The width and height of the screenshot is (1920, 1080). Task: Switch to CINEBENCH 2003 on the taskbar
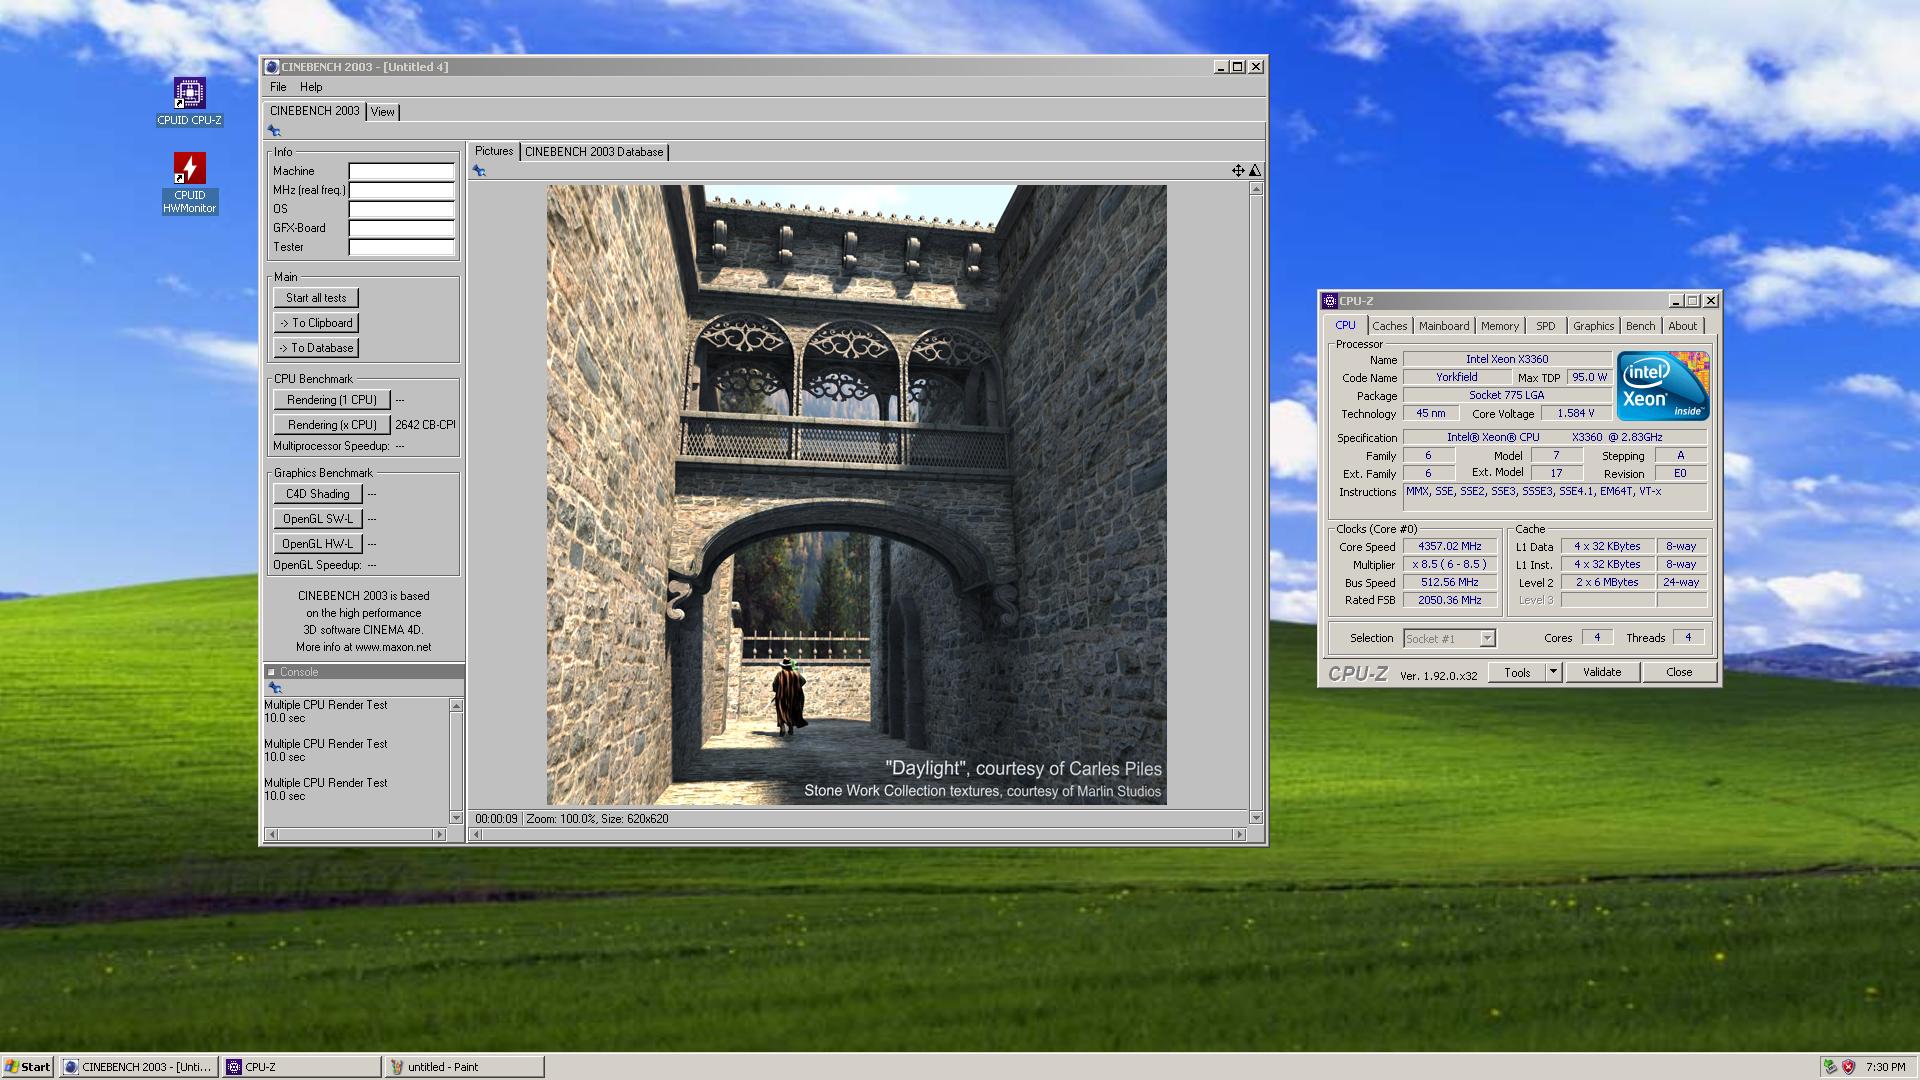(139, 1067)
